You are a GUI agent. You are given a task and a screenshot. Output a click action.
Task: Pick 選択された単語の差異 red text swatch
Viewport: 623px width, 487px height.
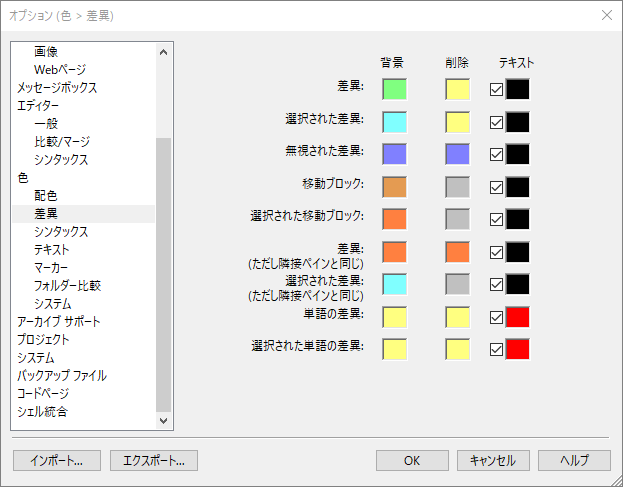pyautogui.click(x=517, y=350)
